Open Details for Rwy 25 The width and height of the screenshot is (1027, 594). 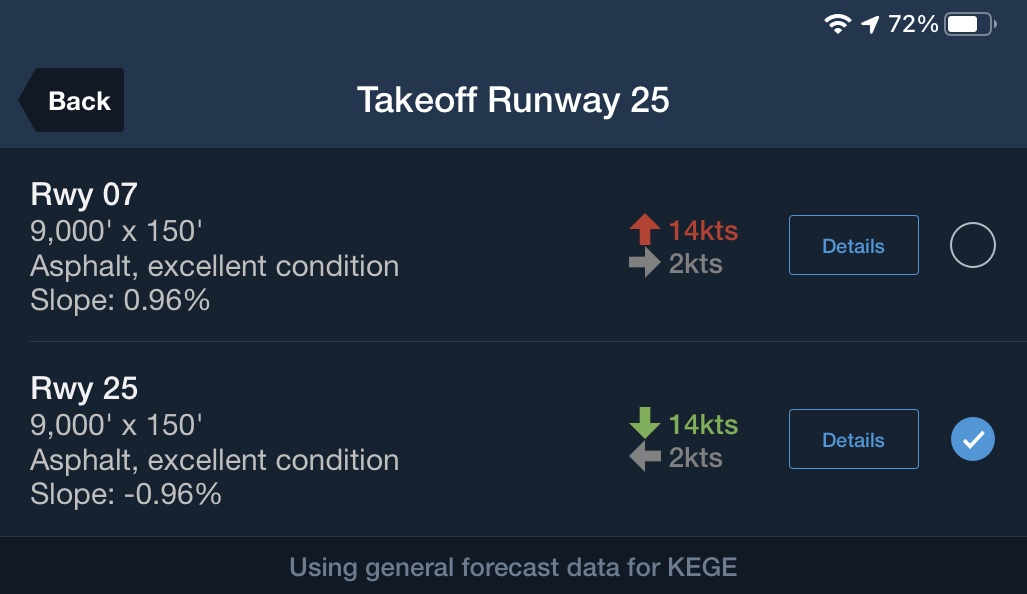point(853,439)
